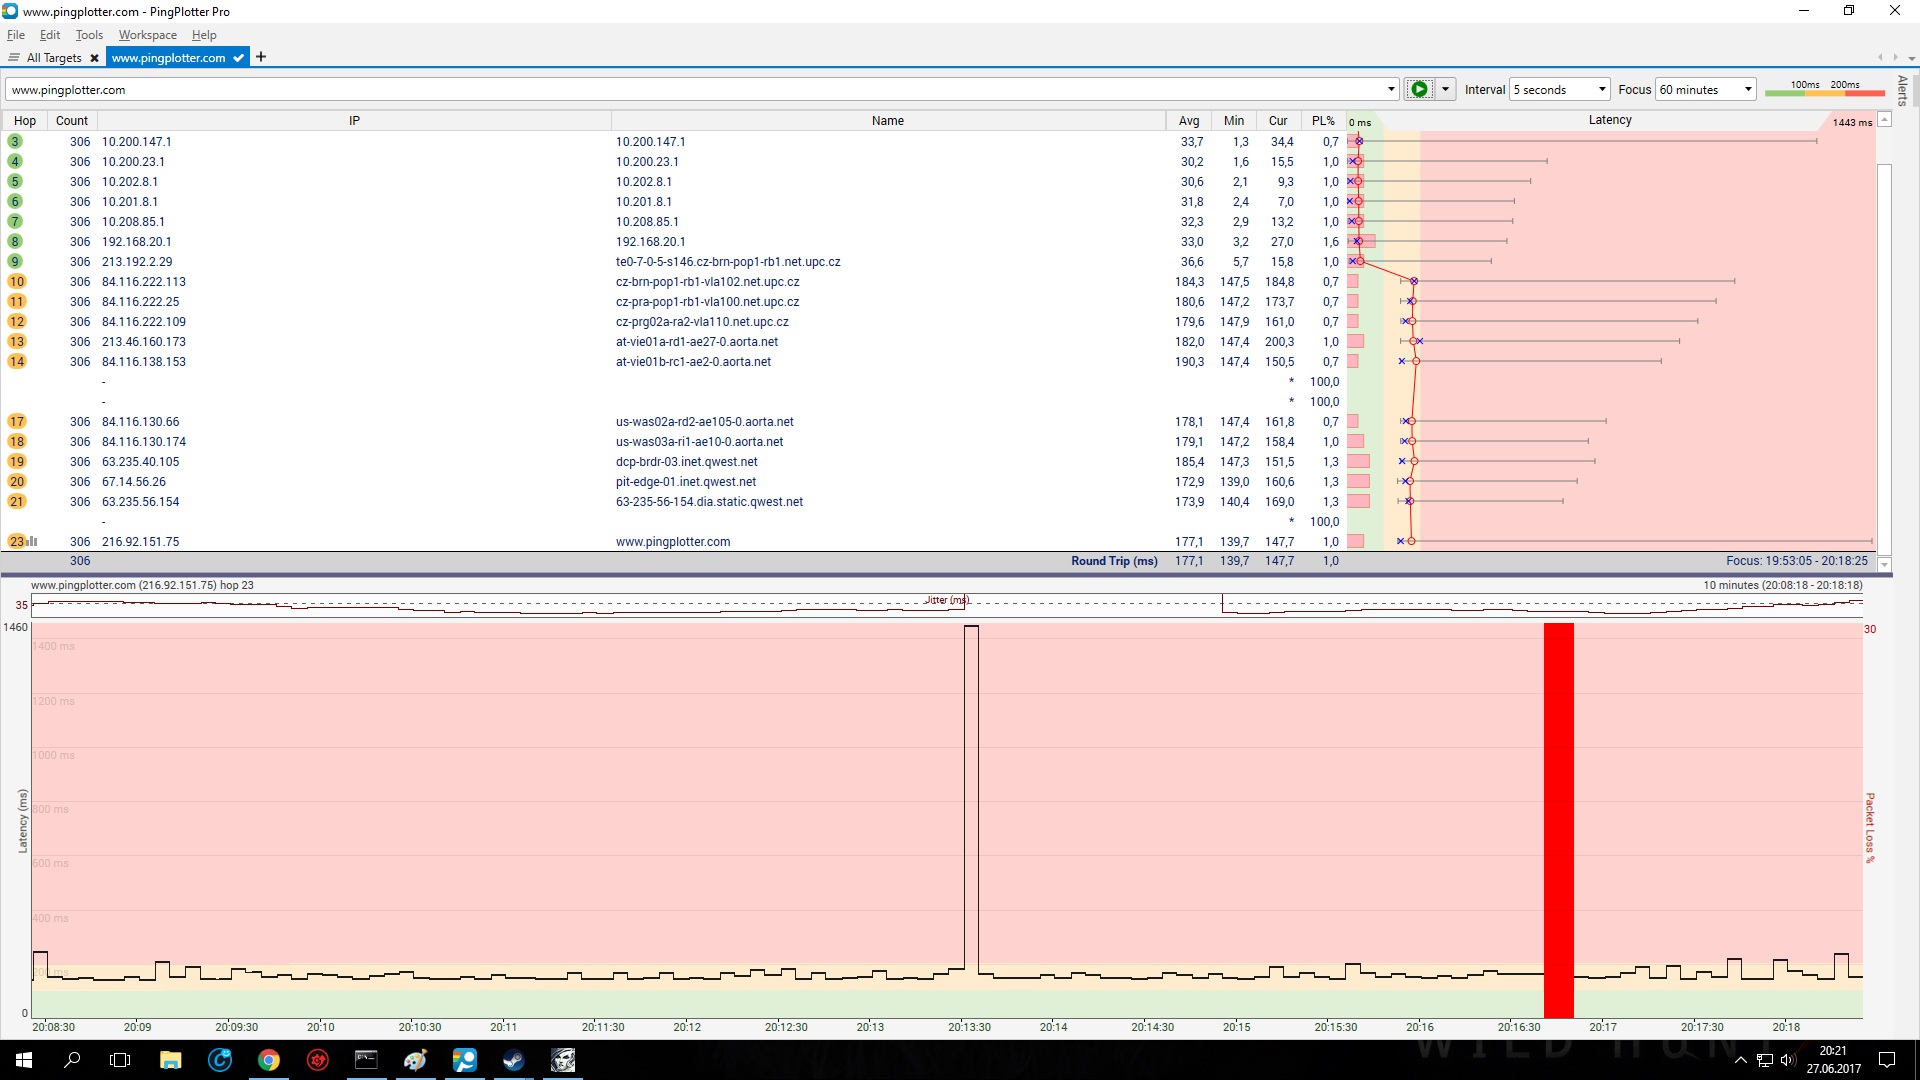Click the All Targets list icon

click(14, 58)
